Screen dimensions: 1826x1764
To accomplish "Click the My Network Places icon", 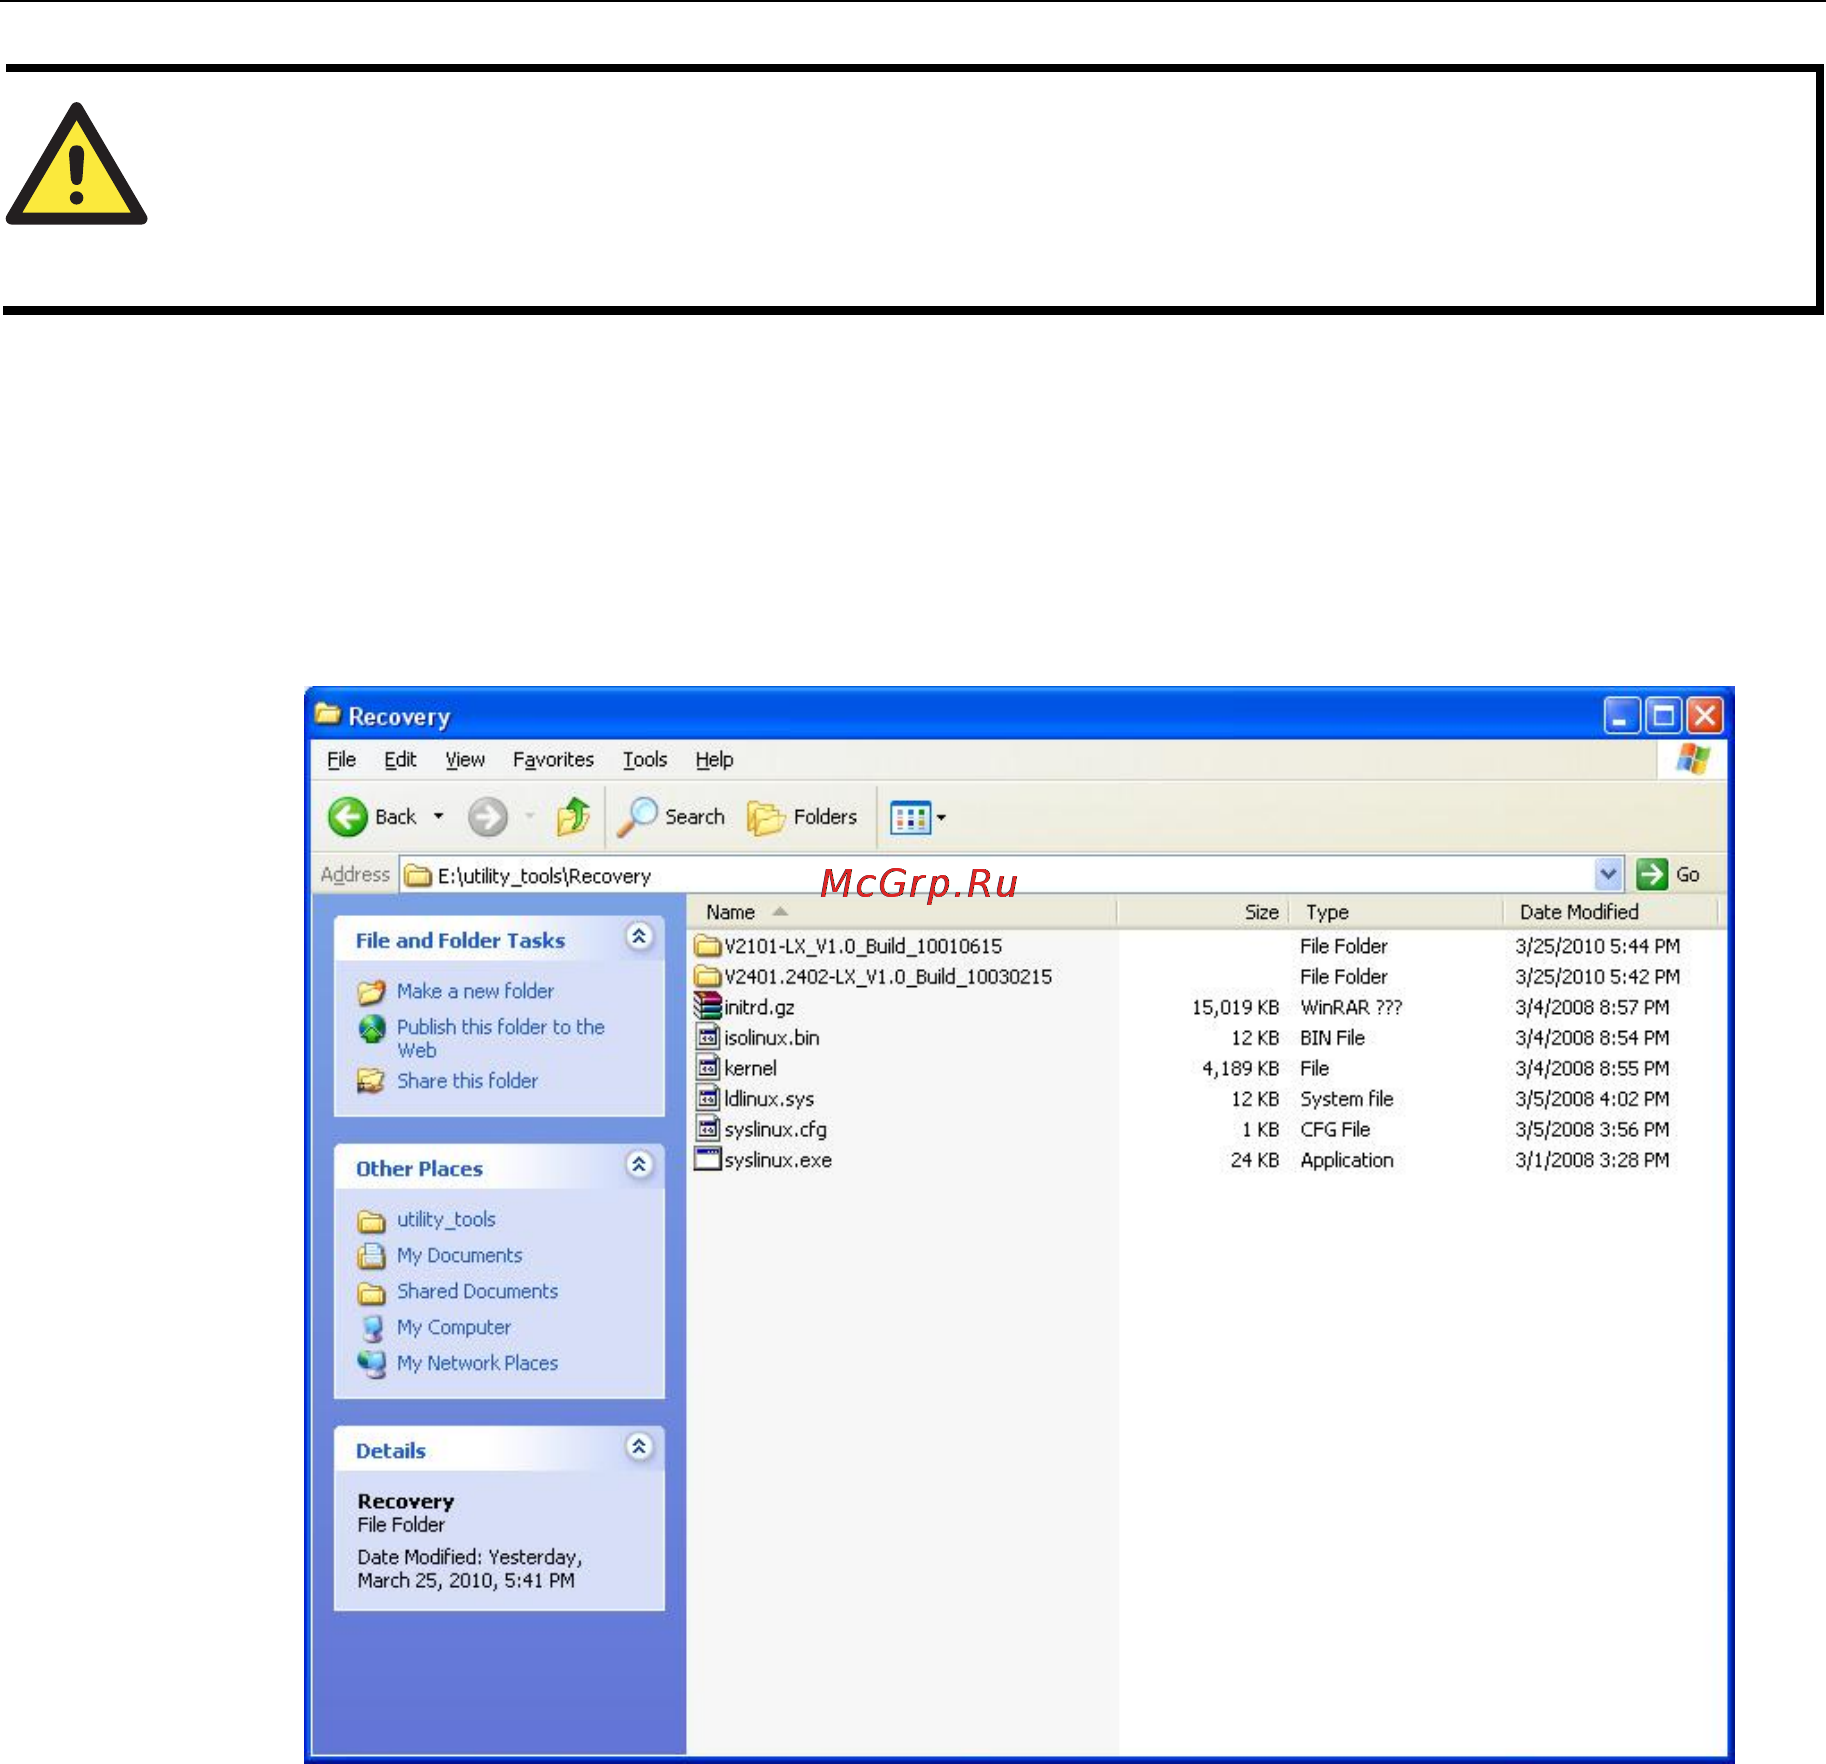I will pyautogui.click(x=371, y=1364).
